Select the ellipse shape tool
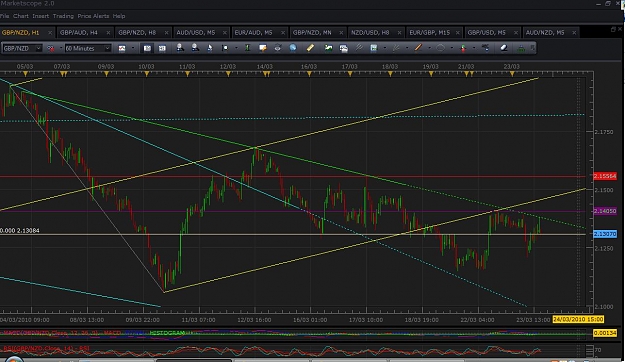 pos(440,48)
